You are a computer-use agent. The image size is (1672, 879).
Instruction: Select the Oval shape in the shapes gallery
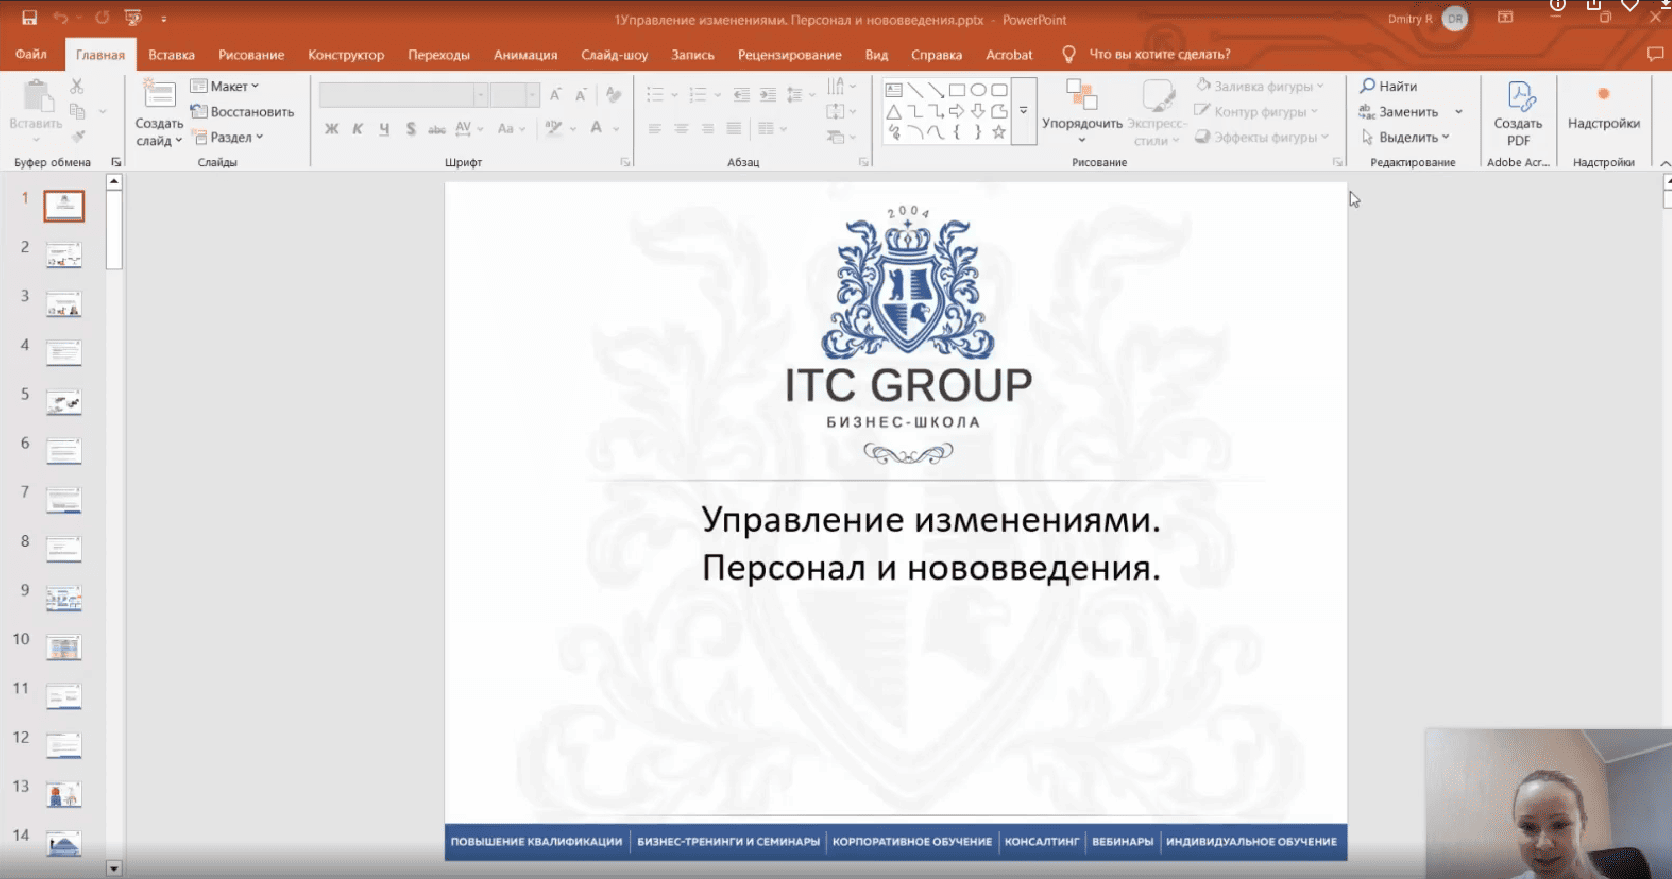pyautogui.click(x=978, y=90)
